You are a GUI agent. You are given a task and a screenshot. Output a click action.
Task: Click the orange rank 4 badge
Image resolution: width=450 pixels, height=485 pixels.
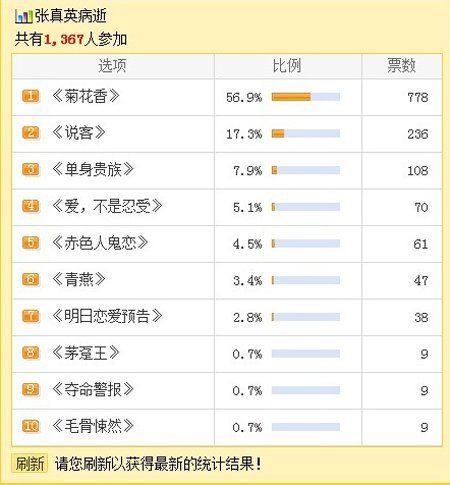tap(31, 206)
